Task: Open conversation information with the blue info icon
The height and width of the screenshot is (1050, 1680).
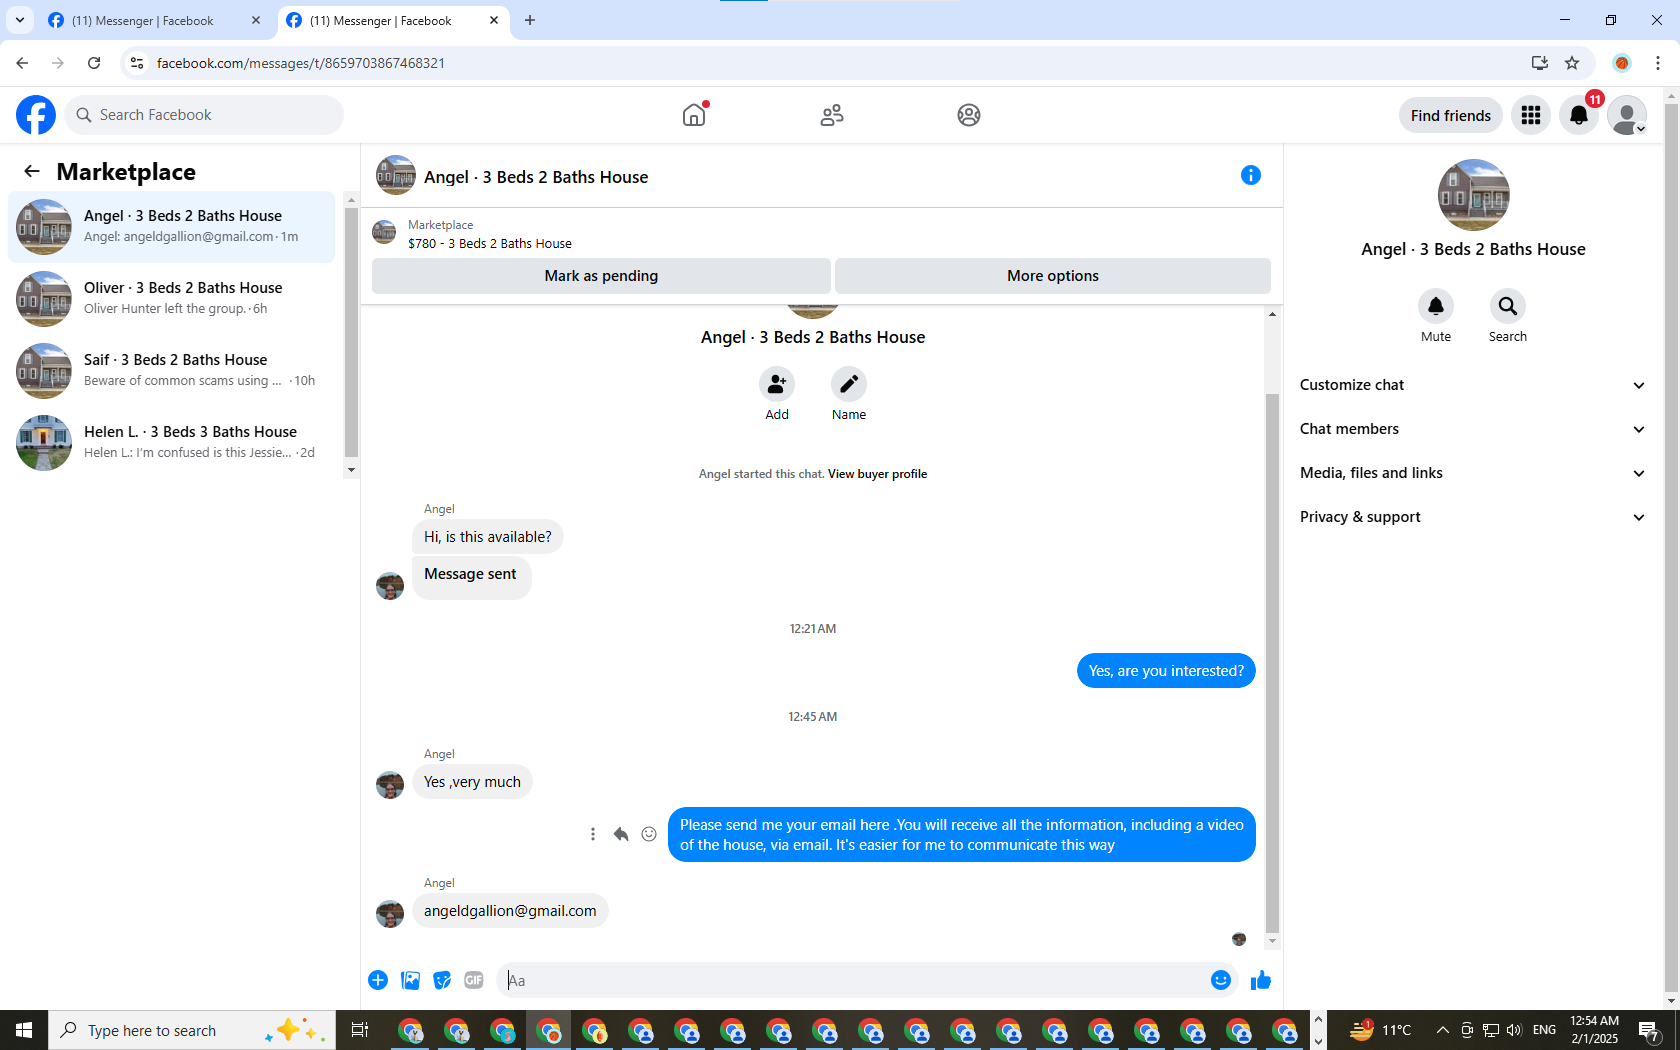Action: click(1251, 175)
